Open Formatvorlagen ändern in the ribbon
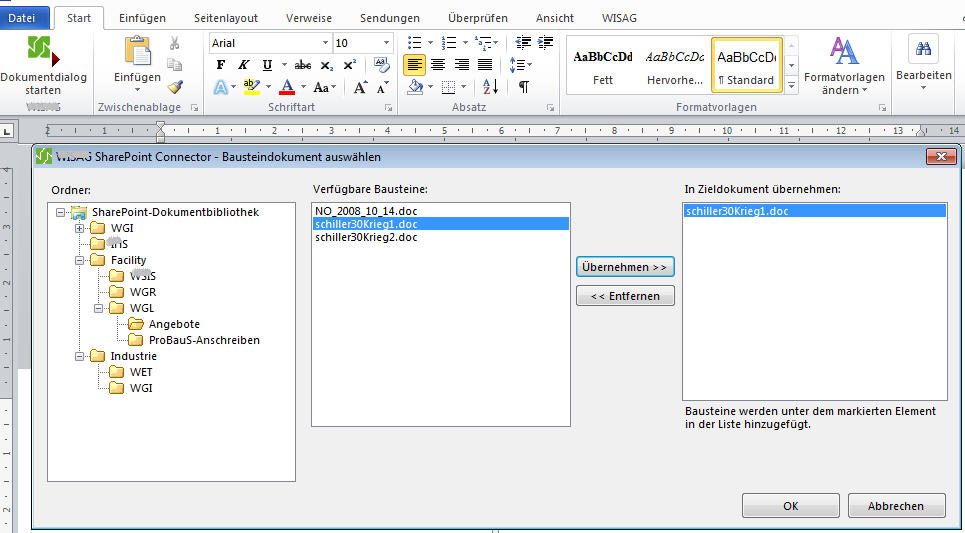The width and height of the screenshot is (965, 533). point(844,65)
